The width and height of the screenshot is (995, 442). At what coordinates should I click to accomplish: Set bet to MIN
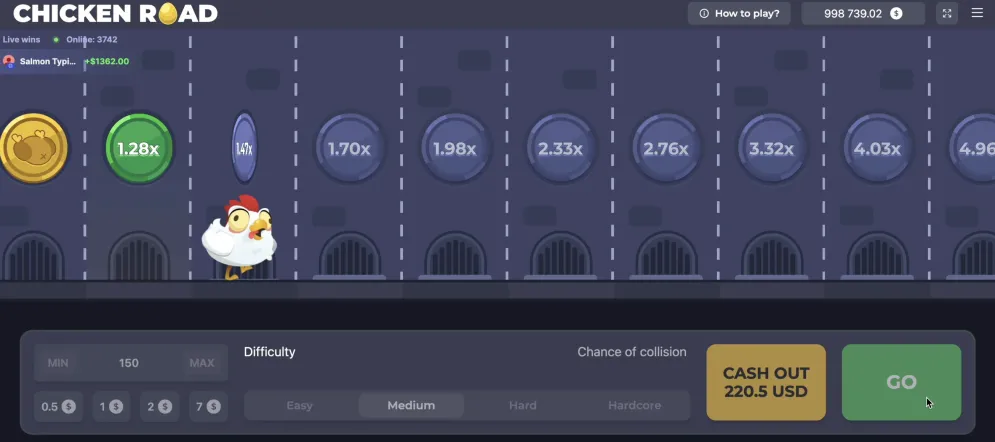(x=58, y=363)
